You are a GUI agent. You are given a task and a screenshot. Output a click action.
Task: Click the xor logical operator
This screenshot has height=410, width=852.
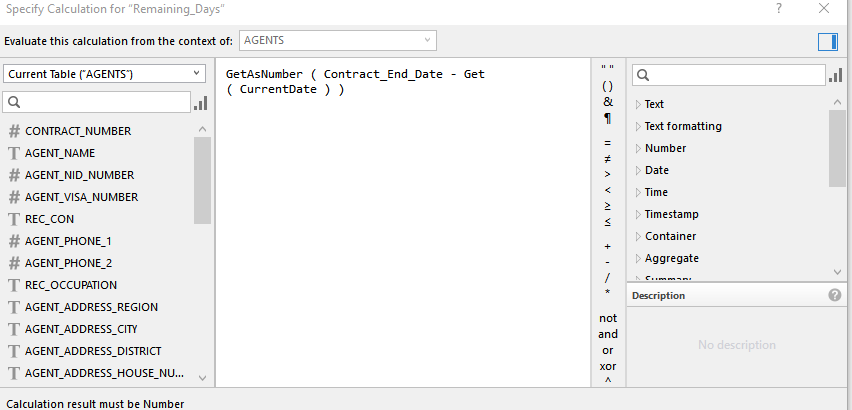tap(607, 366)
